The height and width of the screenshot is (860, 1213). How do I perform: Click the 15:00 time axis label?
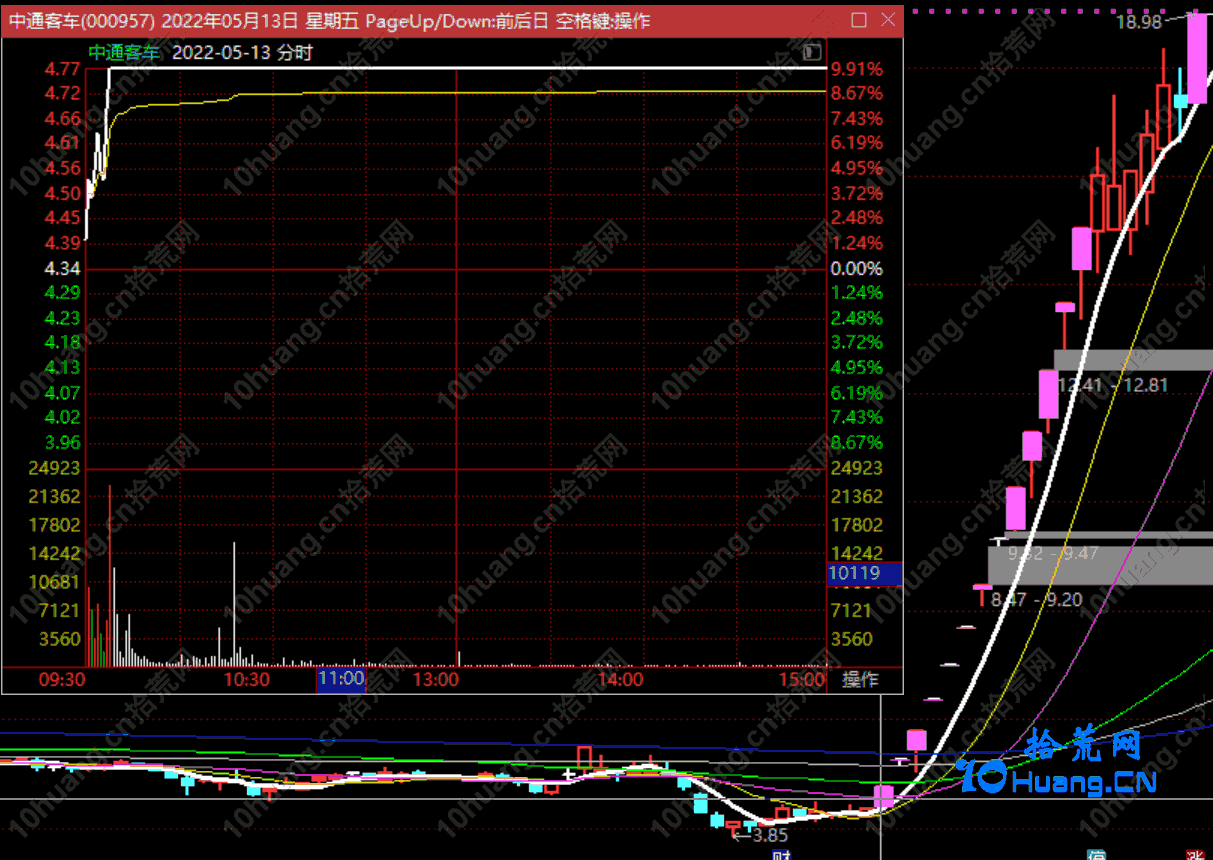coord(803,680)
